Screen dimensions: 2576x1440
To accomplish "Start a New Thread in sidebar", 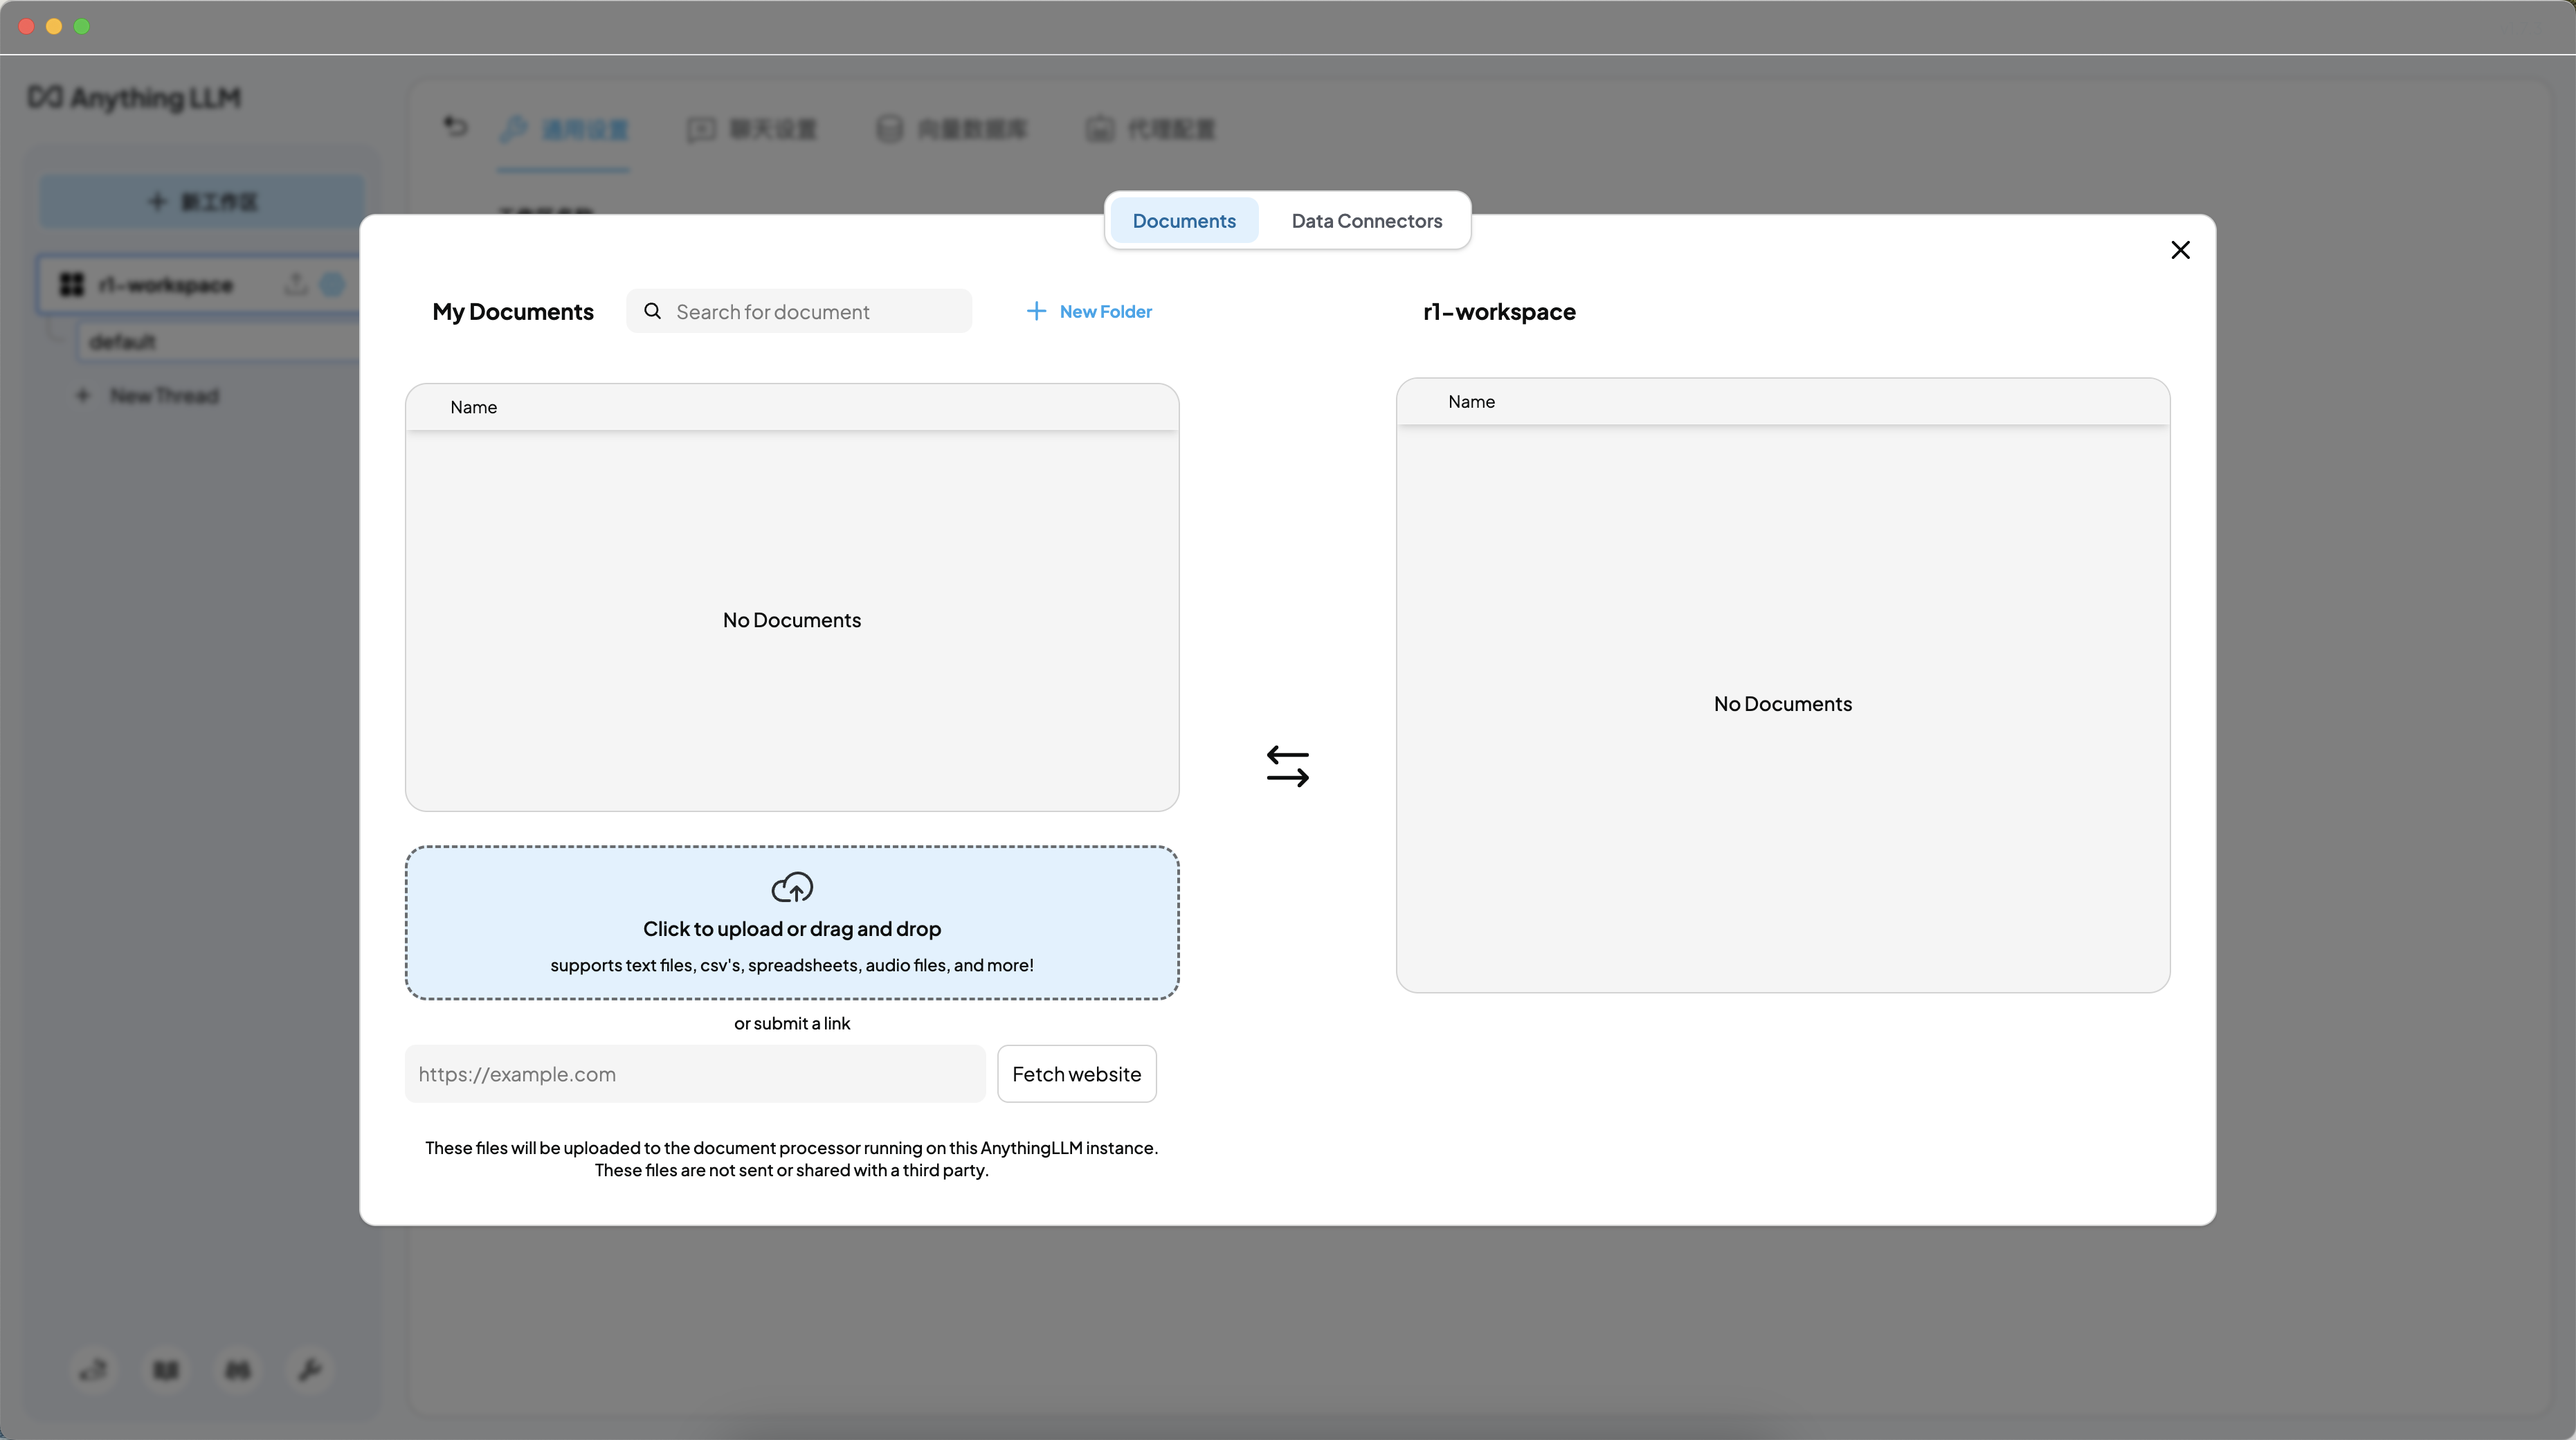I will (163, 396).
